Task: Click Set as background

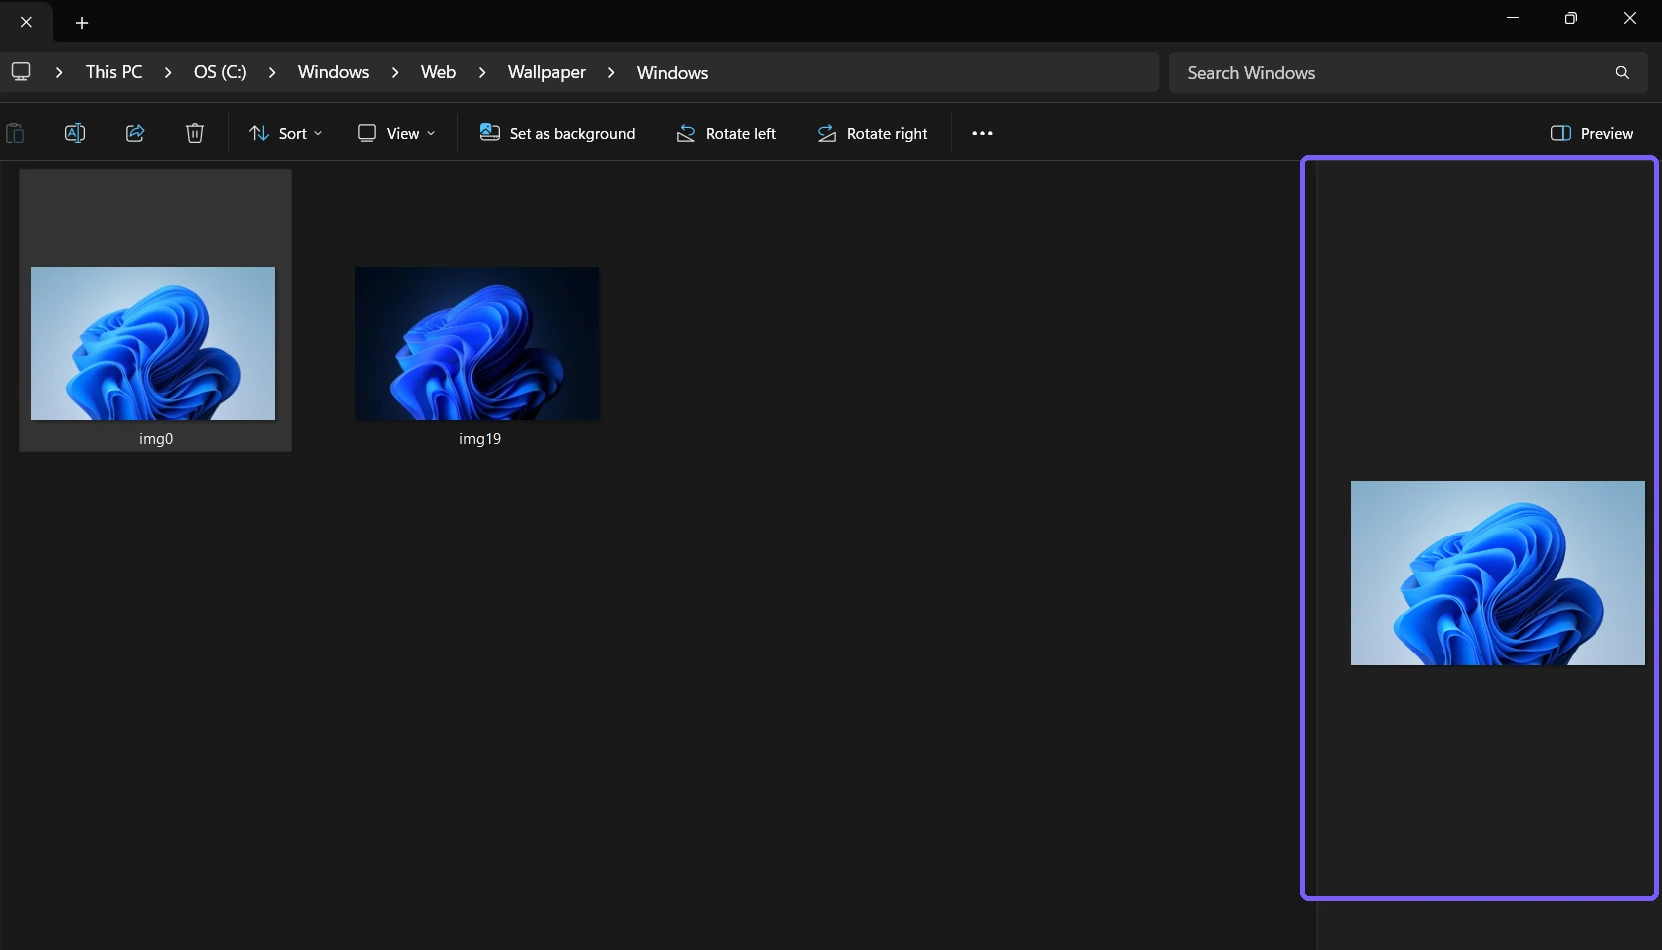Action: [x=557, y=133]
